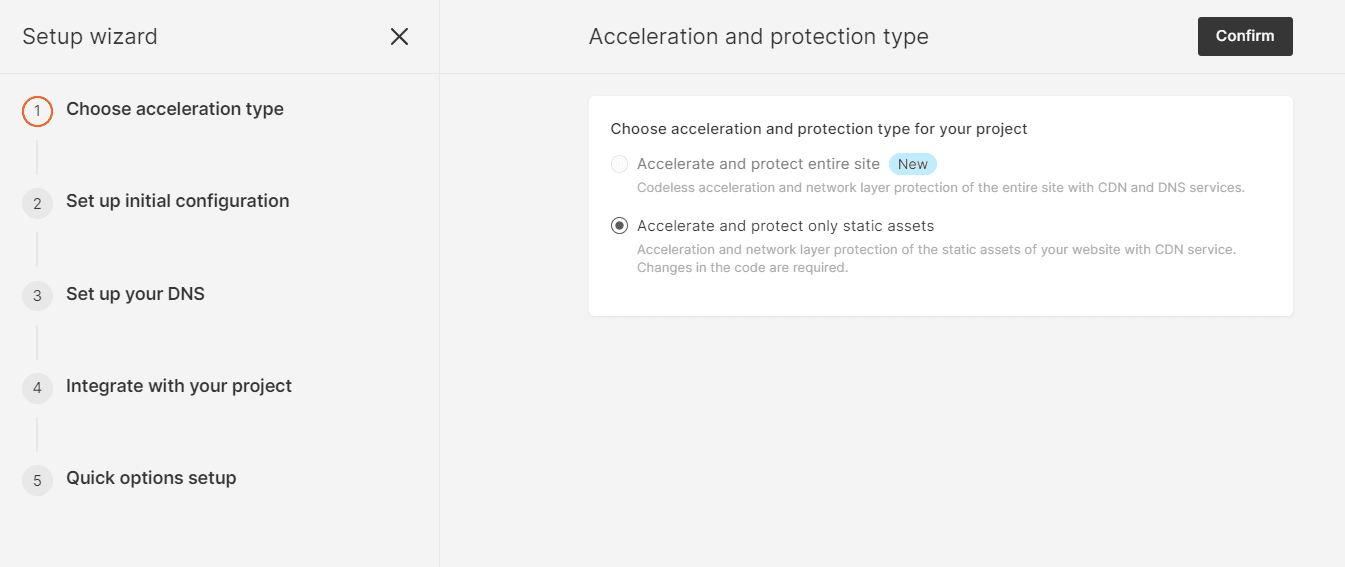Image resolution: width=1345 pixels, height=567 pixels.
Task: Click the Accelerate and protect only static assets label
Action: point(785,226)
